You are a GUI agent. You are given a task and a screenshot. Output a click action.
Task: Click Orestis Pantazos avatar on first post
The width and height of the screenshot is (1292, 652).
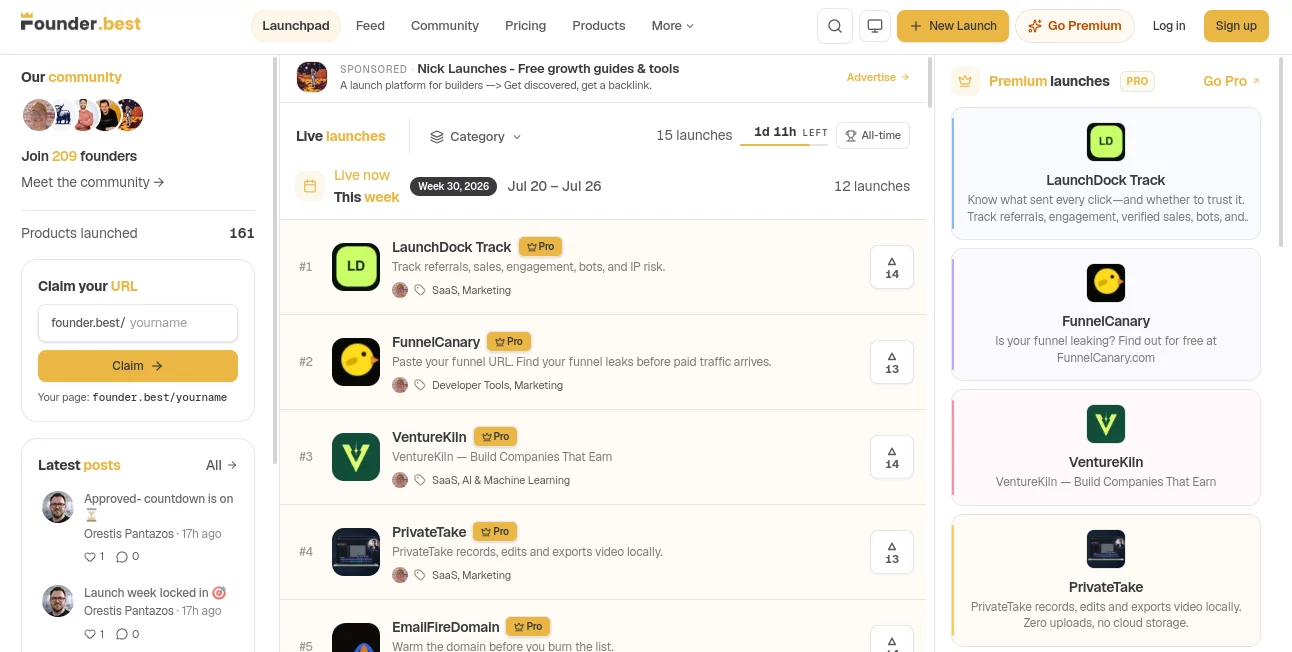[58, 507]
